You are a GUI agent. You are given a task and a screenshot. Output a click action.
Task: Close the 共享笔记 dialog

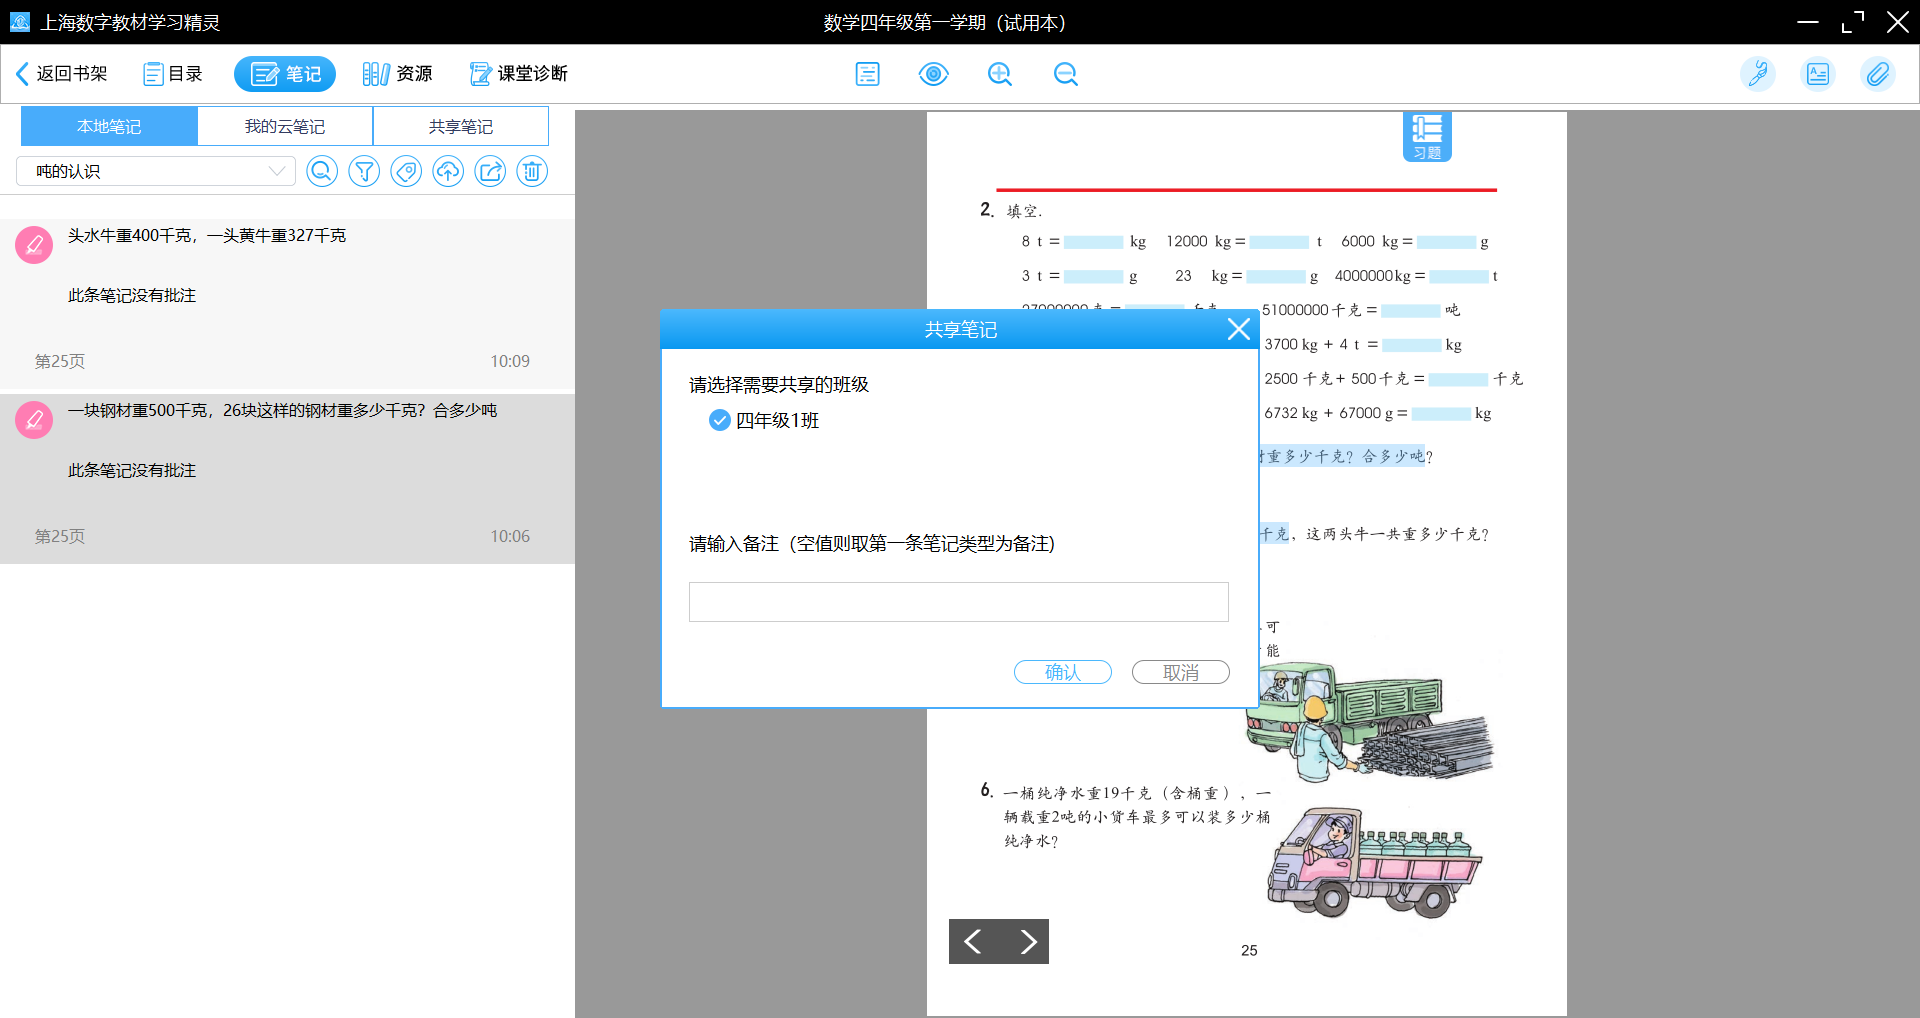click(x=1238, y=329)
